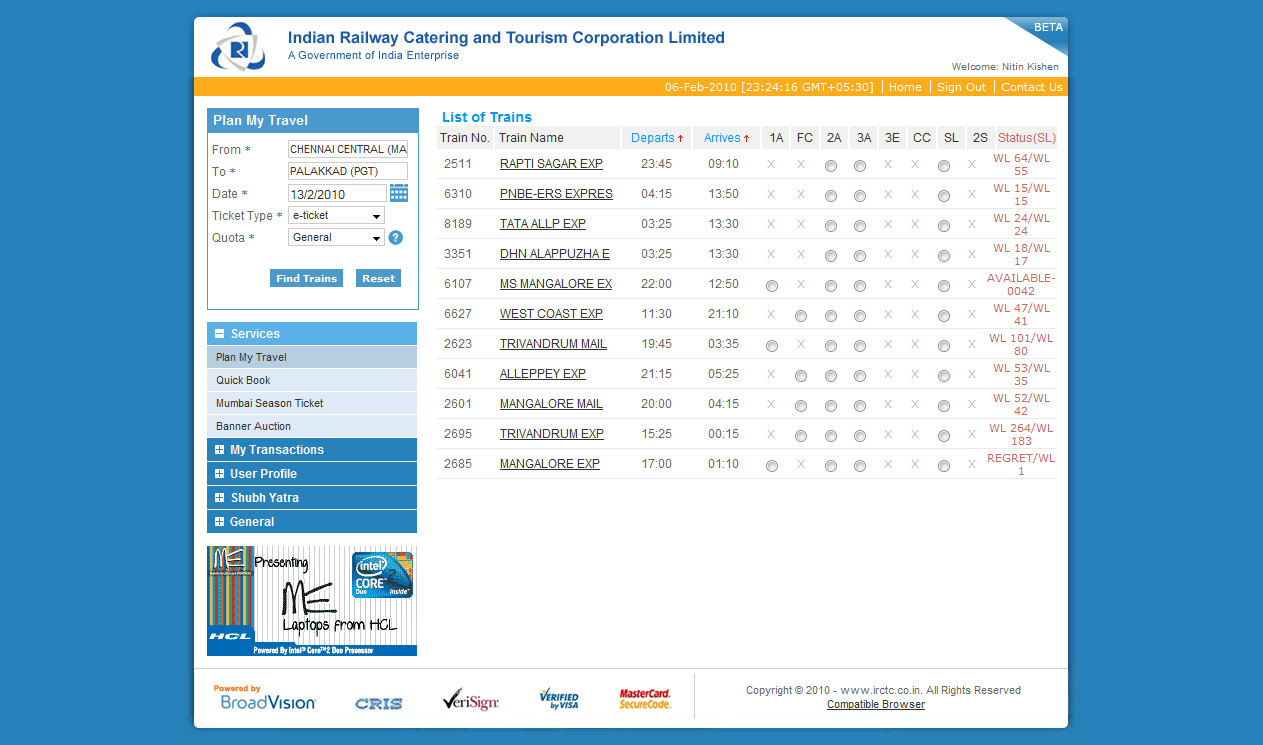This screenshot has width=1263, height=745.
Task: Select 2A class for Rapti Sagar Exp
Action: [831, 166]
